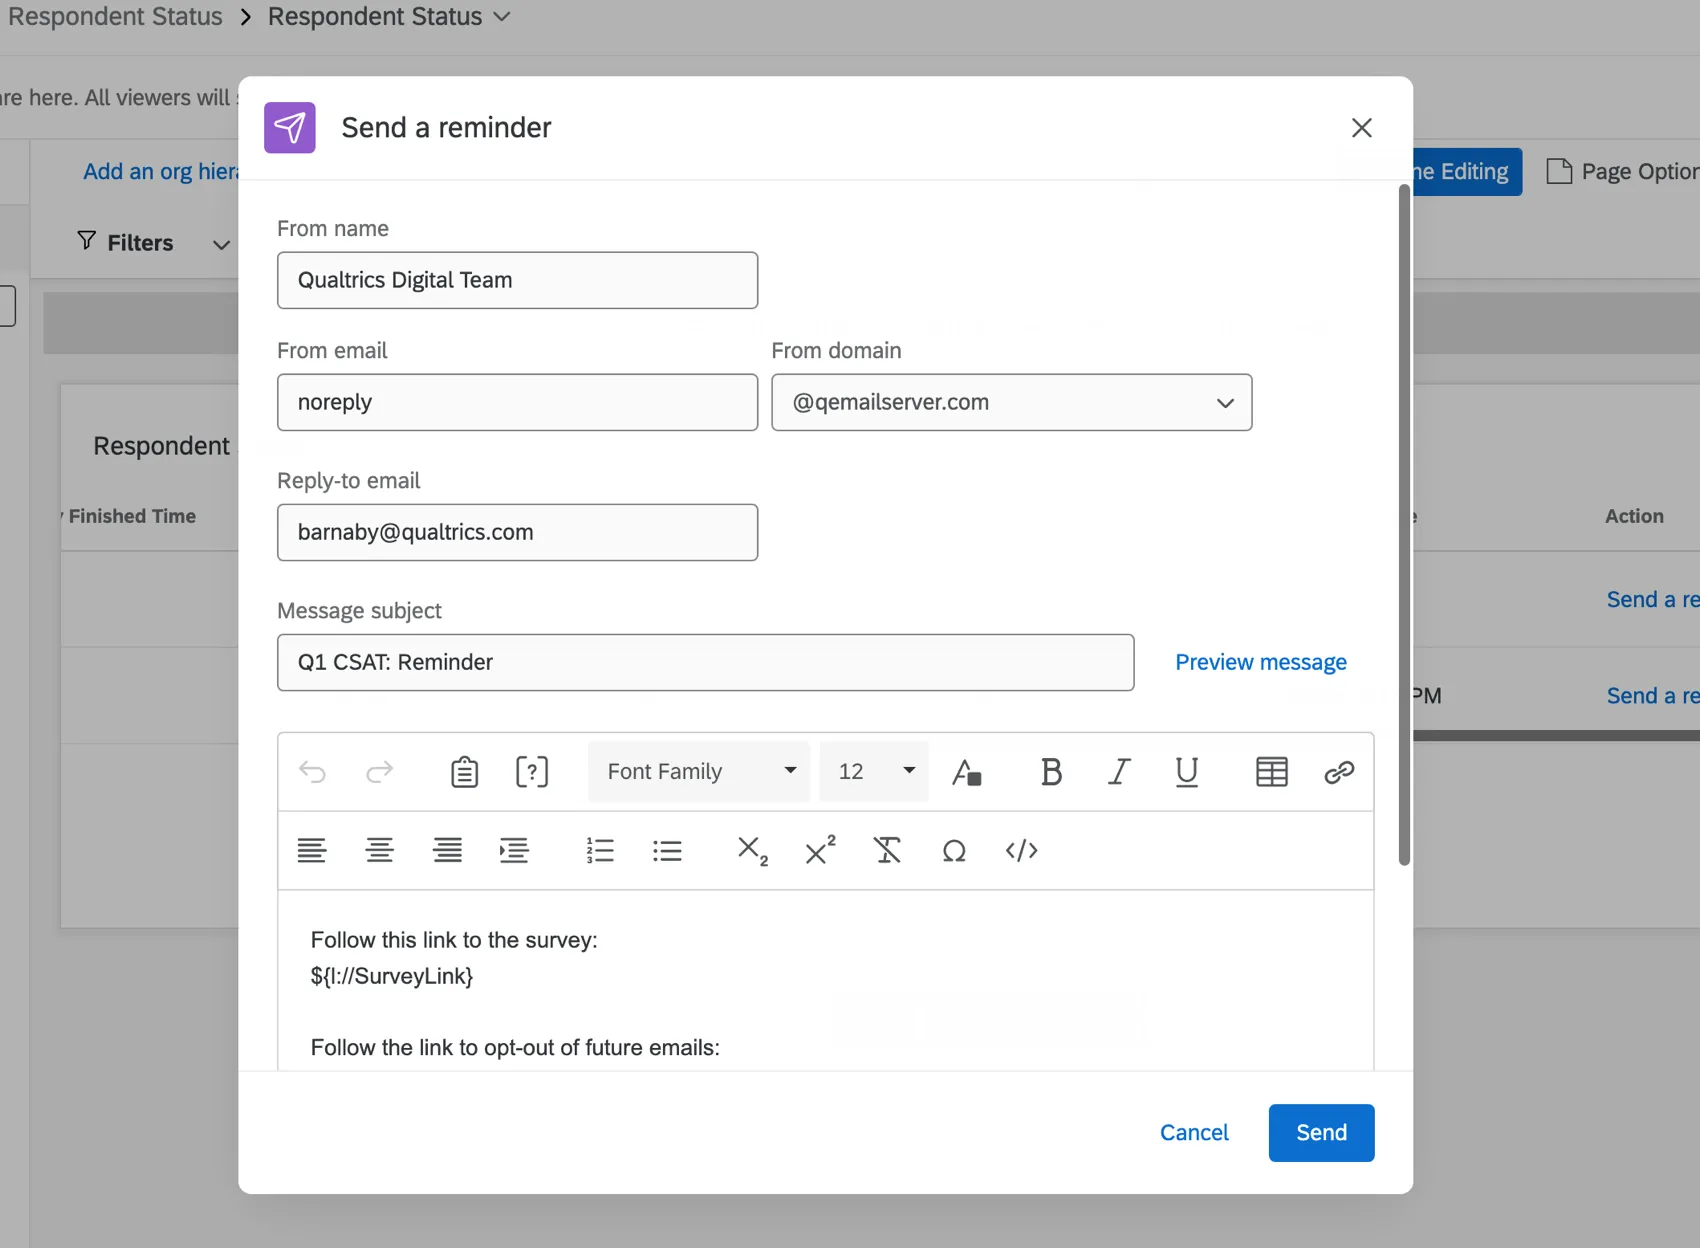Insert a special character using omega icon

tap(954, 850)
